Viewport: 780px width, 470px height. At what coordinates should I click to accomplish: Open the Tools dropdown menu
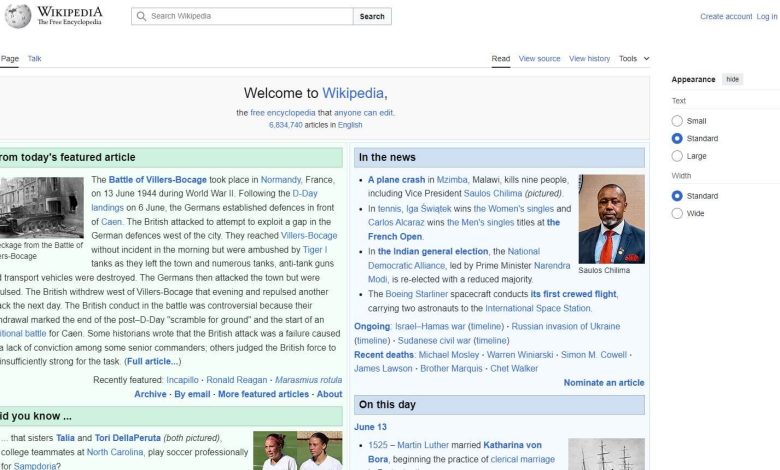(633, 59)
